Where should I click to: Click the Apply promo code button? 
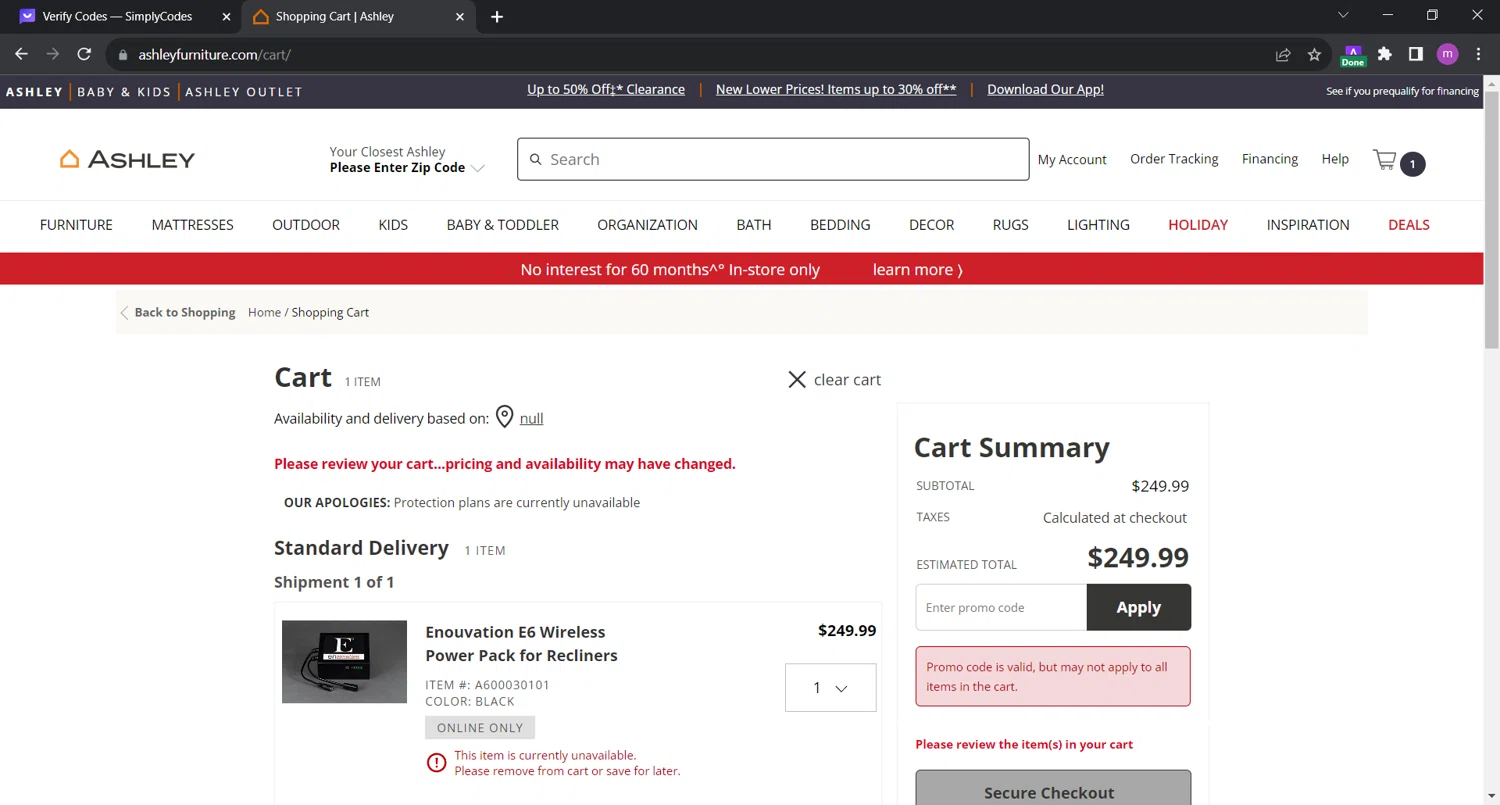[1139, 607]
